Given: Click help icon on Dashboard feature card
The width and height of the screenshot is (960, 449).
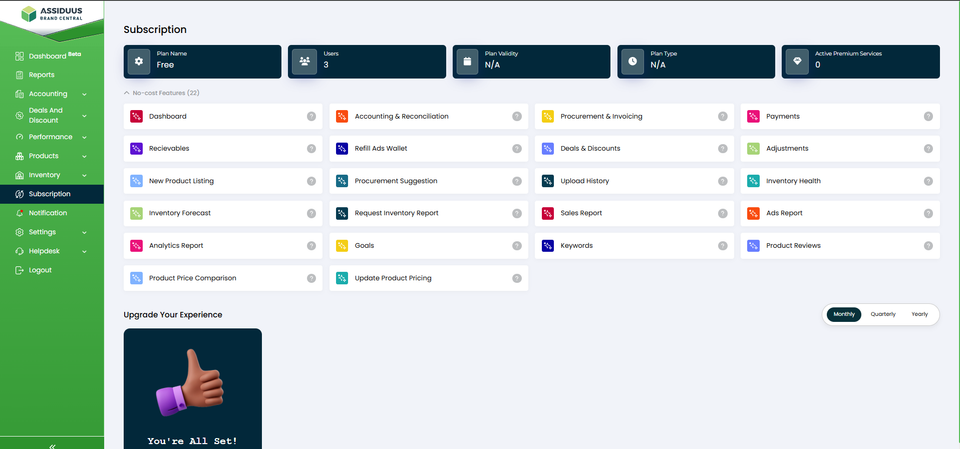Looking at the screenshot, I should (311, 116).
